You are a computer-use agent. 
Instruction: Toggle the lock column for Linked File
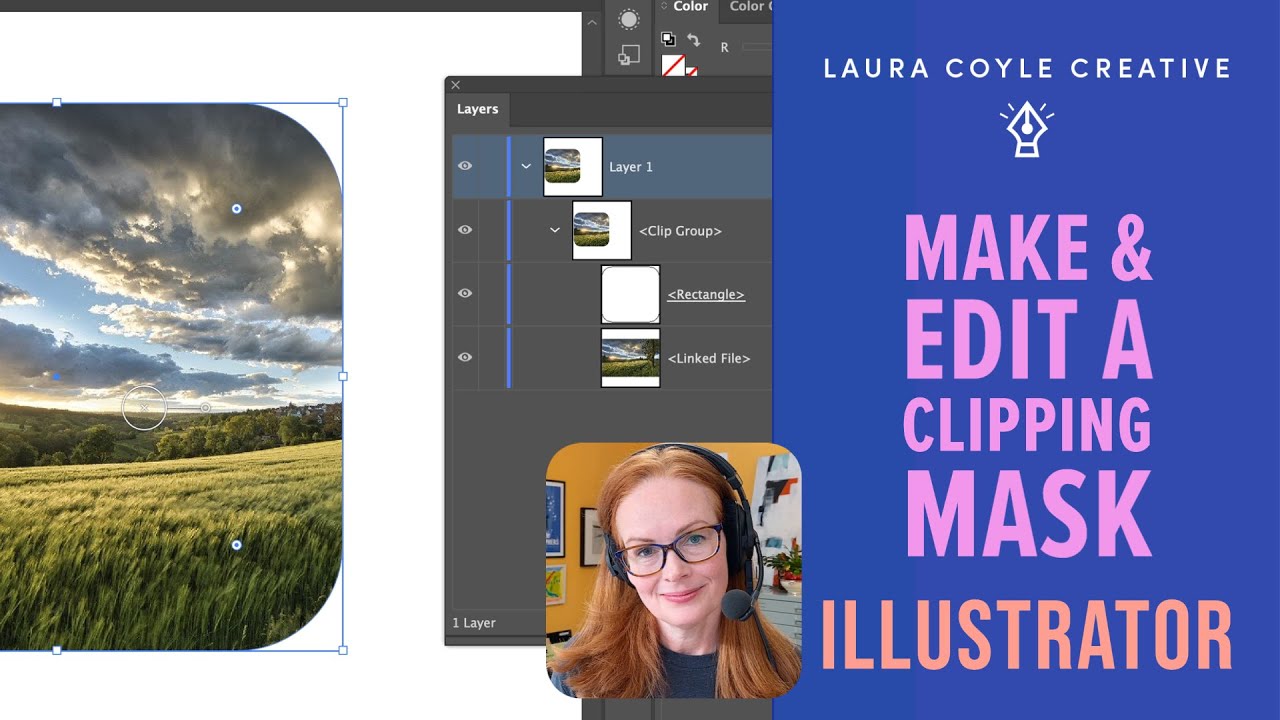[492, 357]
